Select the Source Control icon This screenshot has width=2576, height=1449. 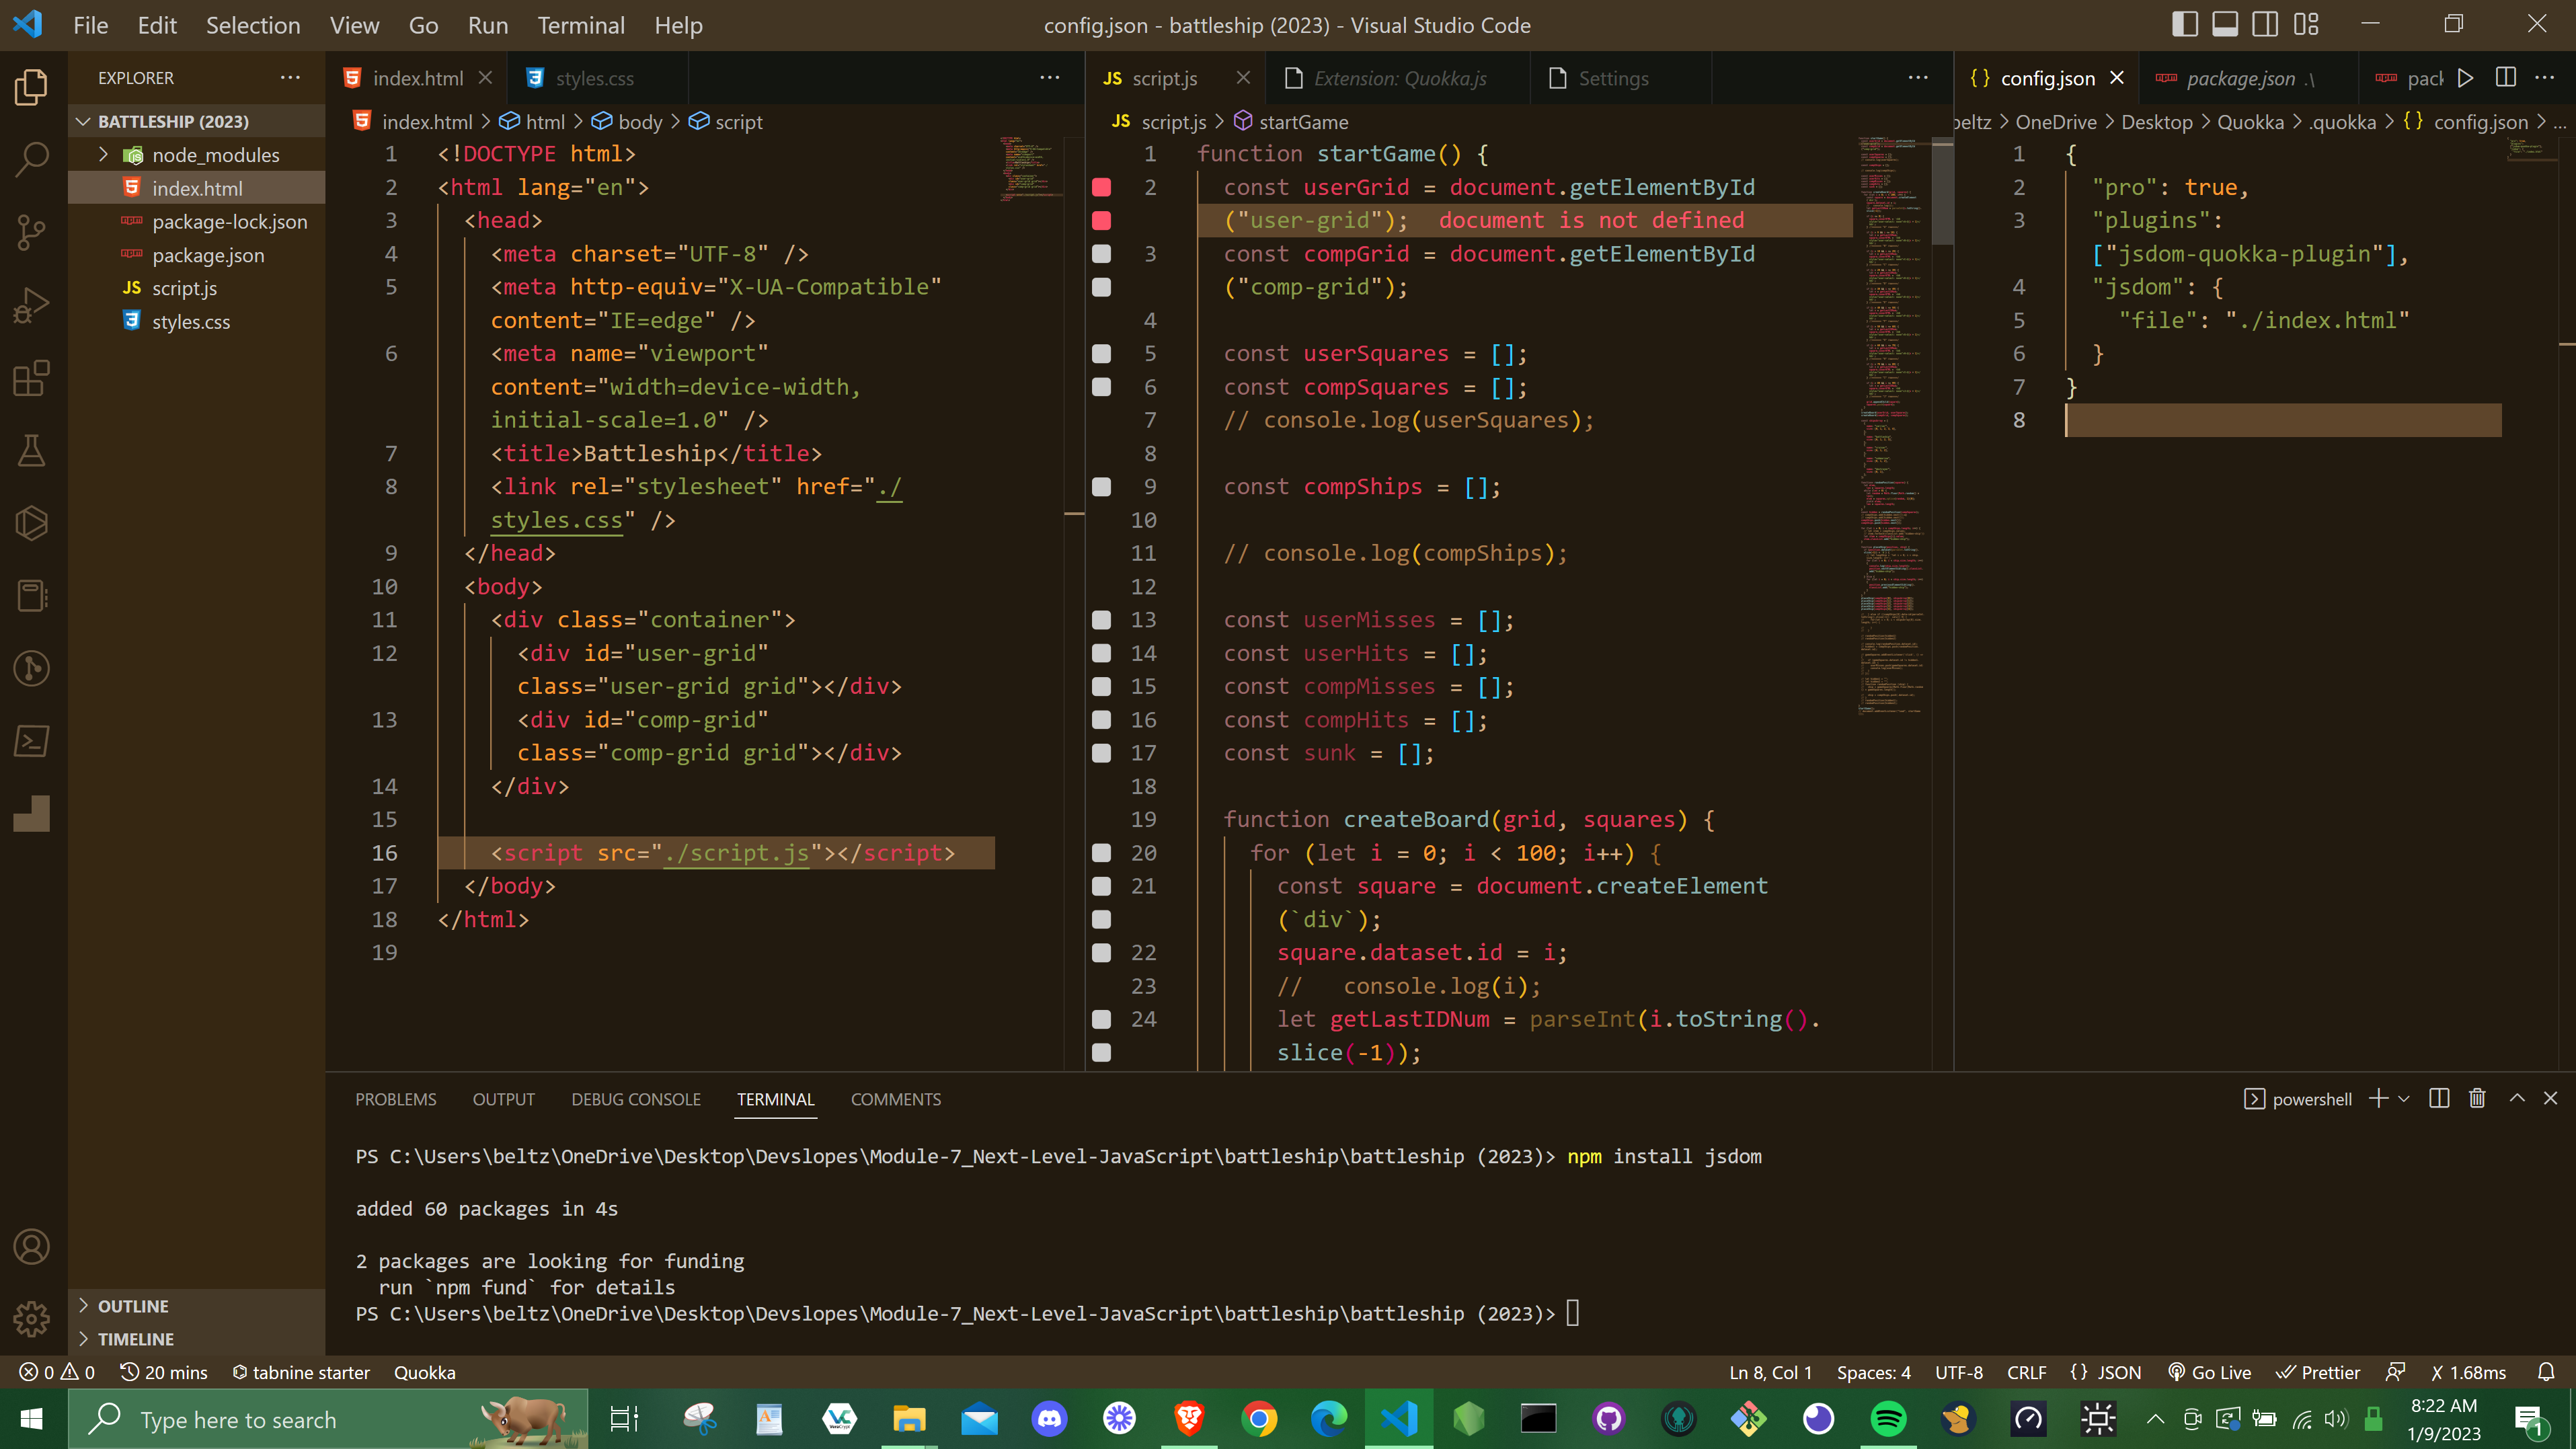(x=31, y=232)
